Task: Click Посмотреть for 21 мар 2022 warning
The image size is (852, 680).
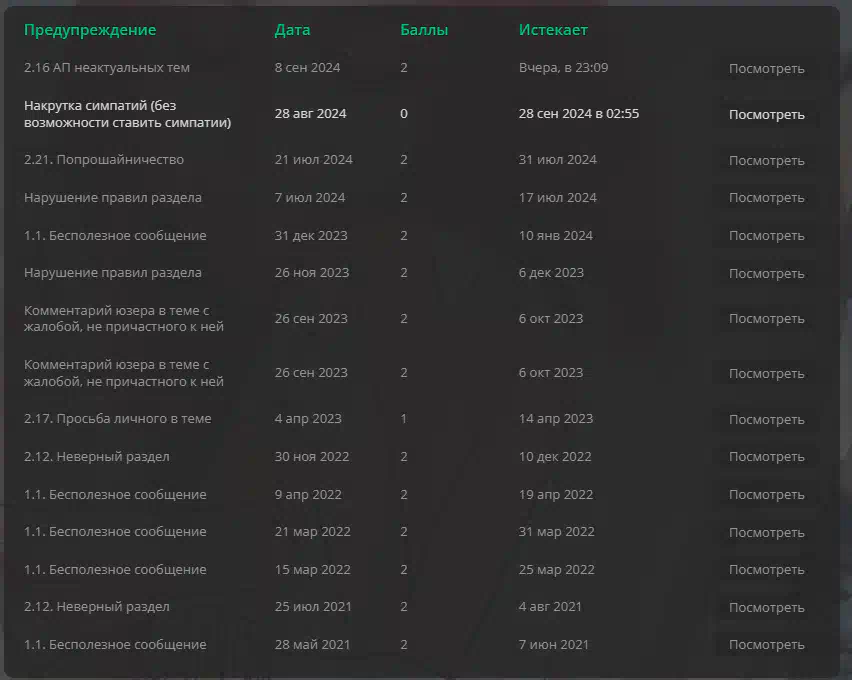Action: click(x=766, y=533)
